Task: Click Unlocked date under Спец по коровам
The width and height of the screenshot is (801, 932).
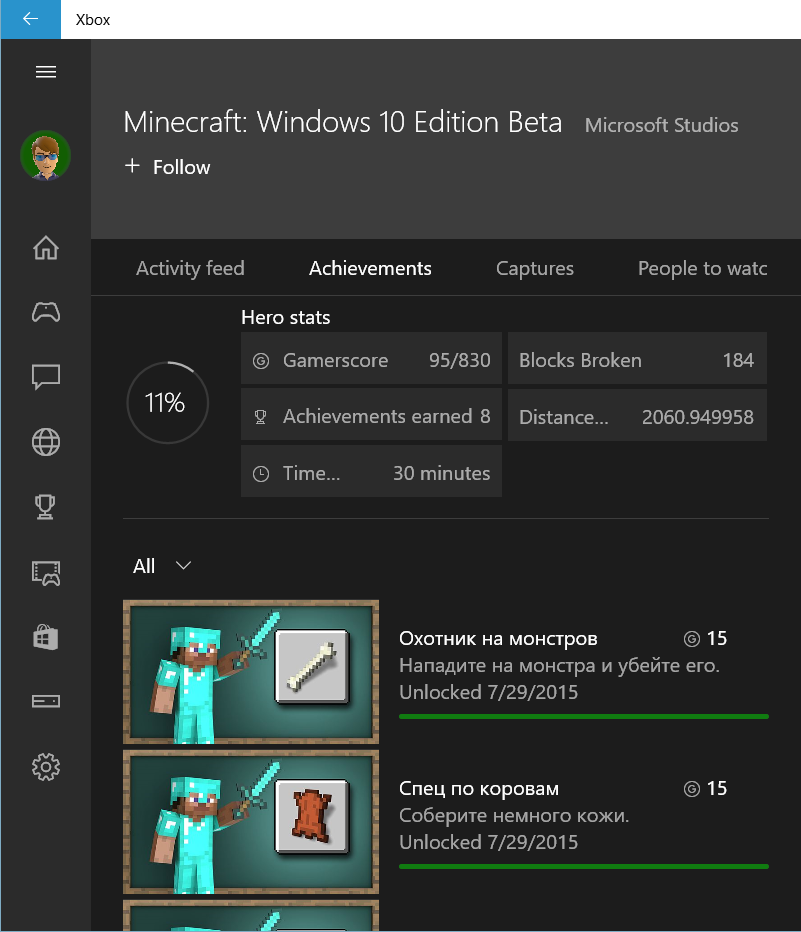Action: pos(488,842)
